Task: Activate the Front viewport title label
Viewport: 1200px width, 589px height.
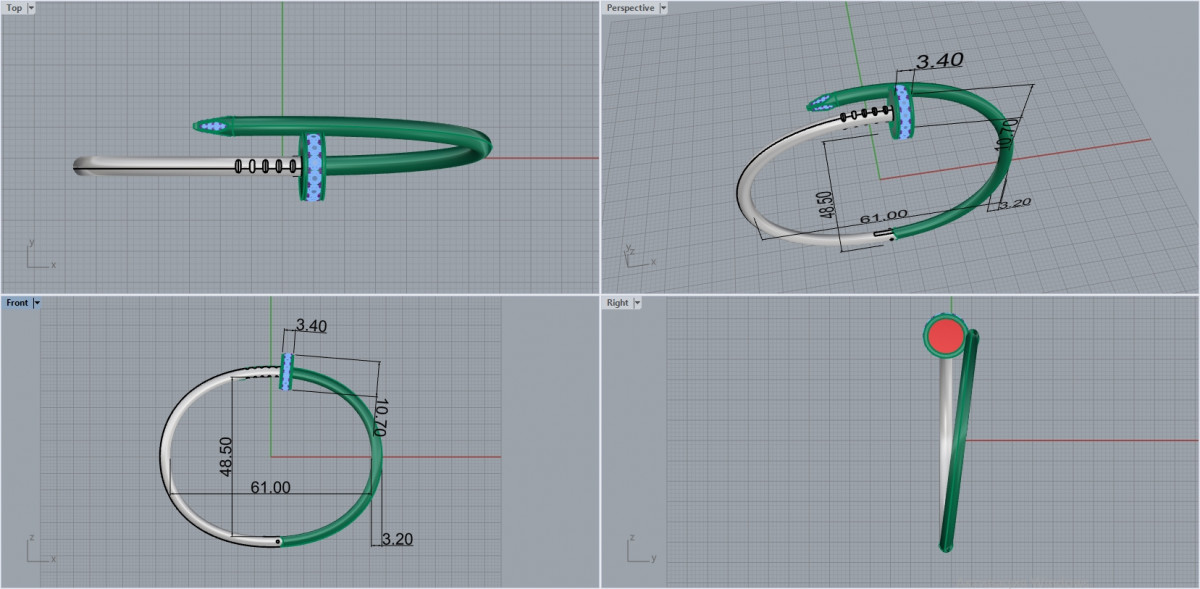Action: click(x=17, y=302)
